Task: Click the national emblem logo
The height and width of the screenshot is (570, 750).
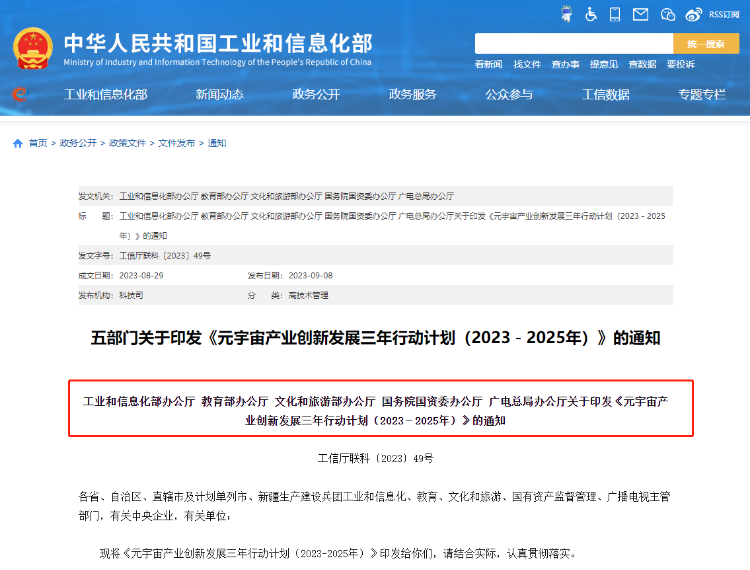Action: [33, 48]
